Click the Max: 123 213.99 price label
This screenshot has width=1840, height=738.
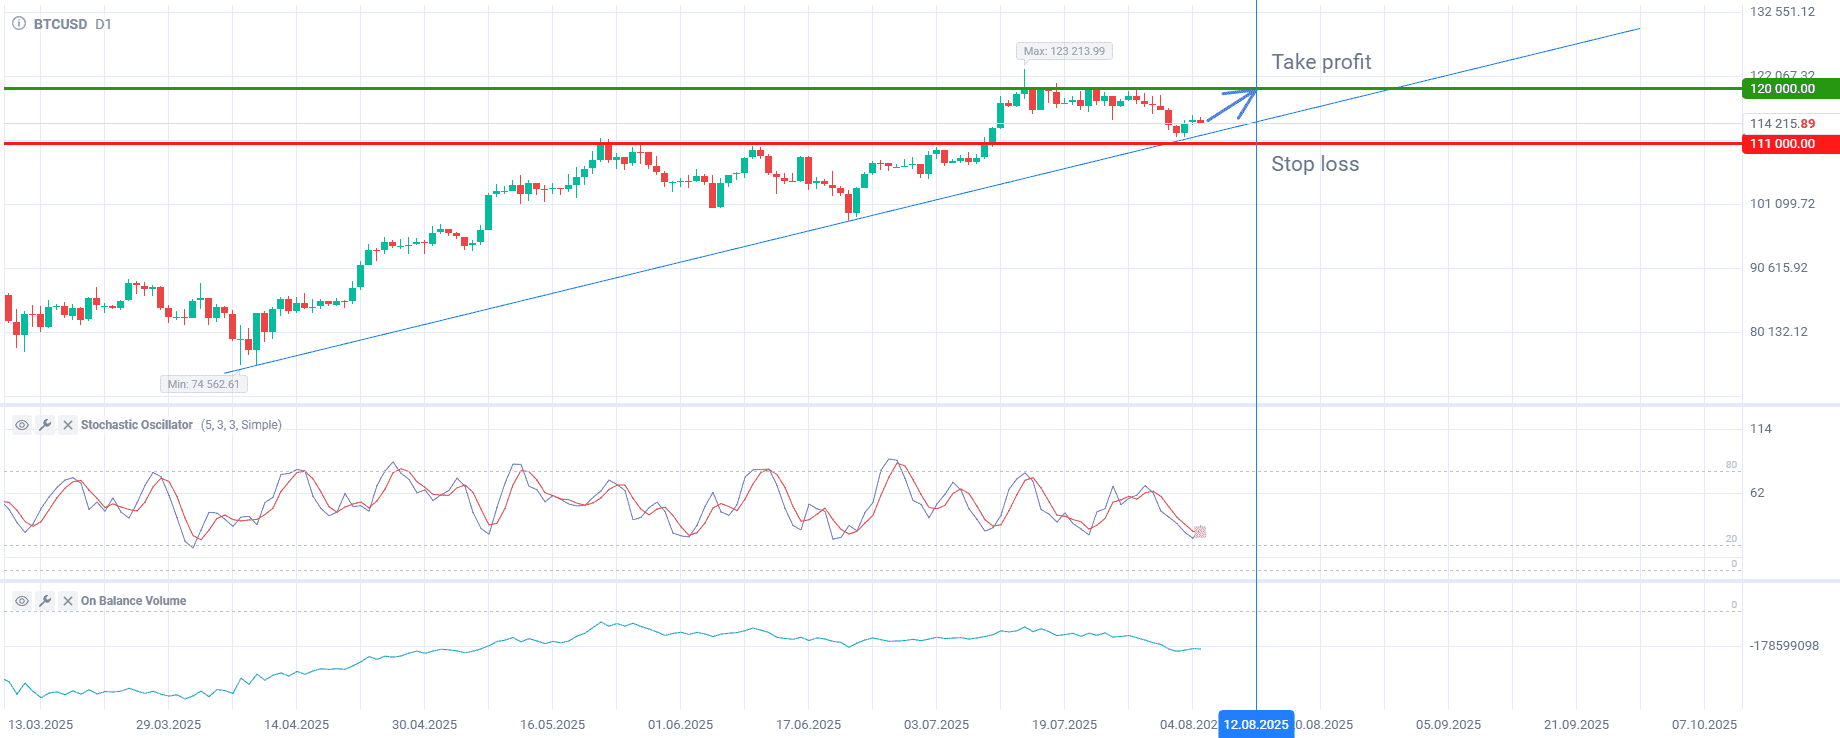tap(1064, 51)
